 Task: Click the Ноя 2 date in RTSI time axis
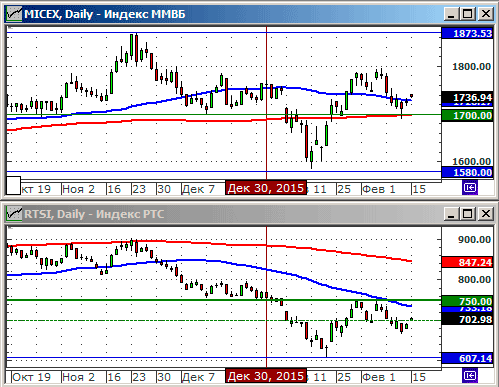(x=79, y=377)
